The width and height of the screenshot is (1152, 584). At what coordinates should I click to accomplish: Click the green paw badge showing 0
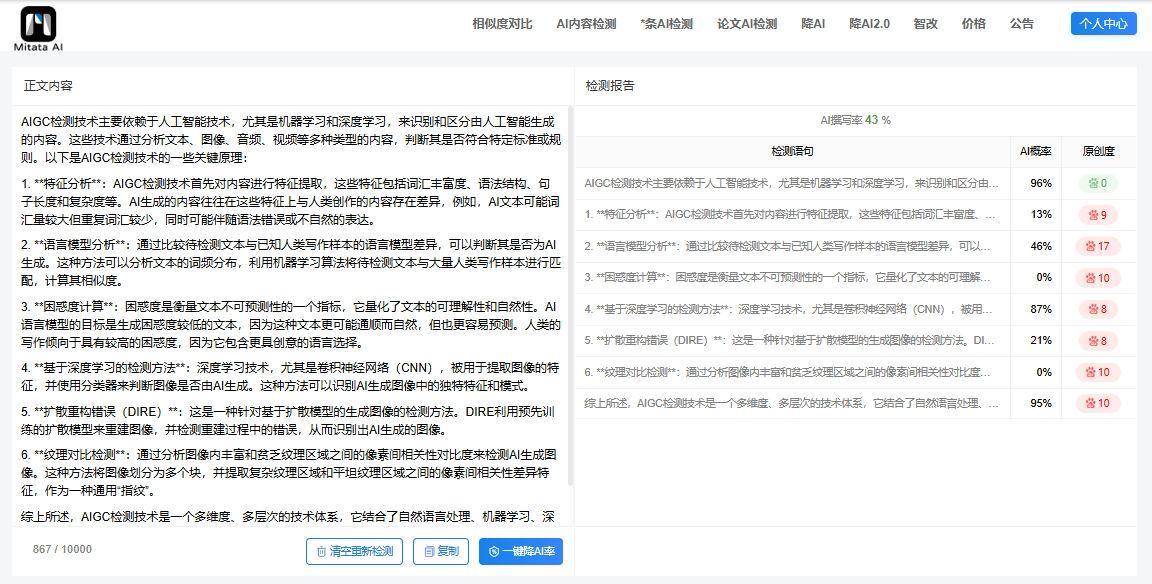[x=1100, y=183]
